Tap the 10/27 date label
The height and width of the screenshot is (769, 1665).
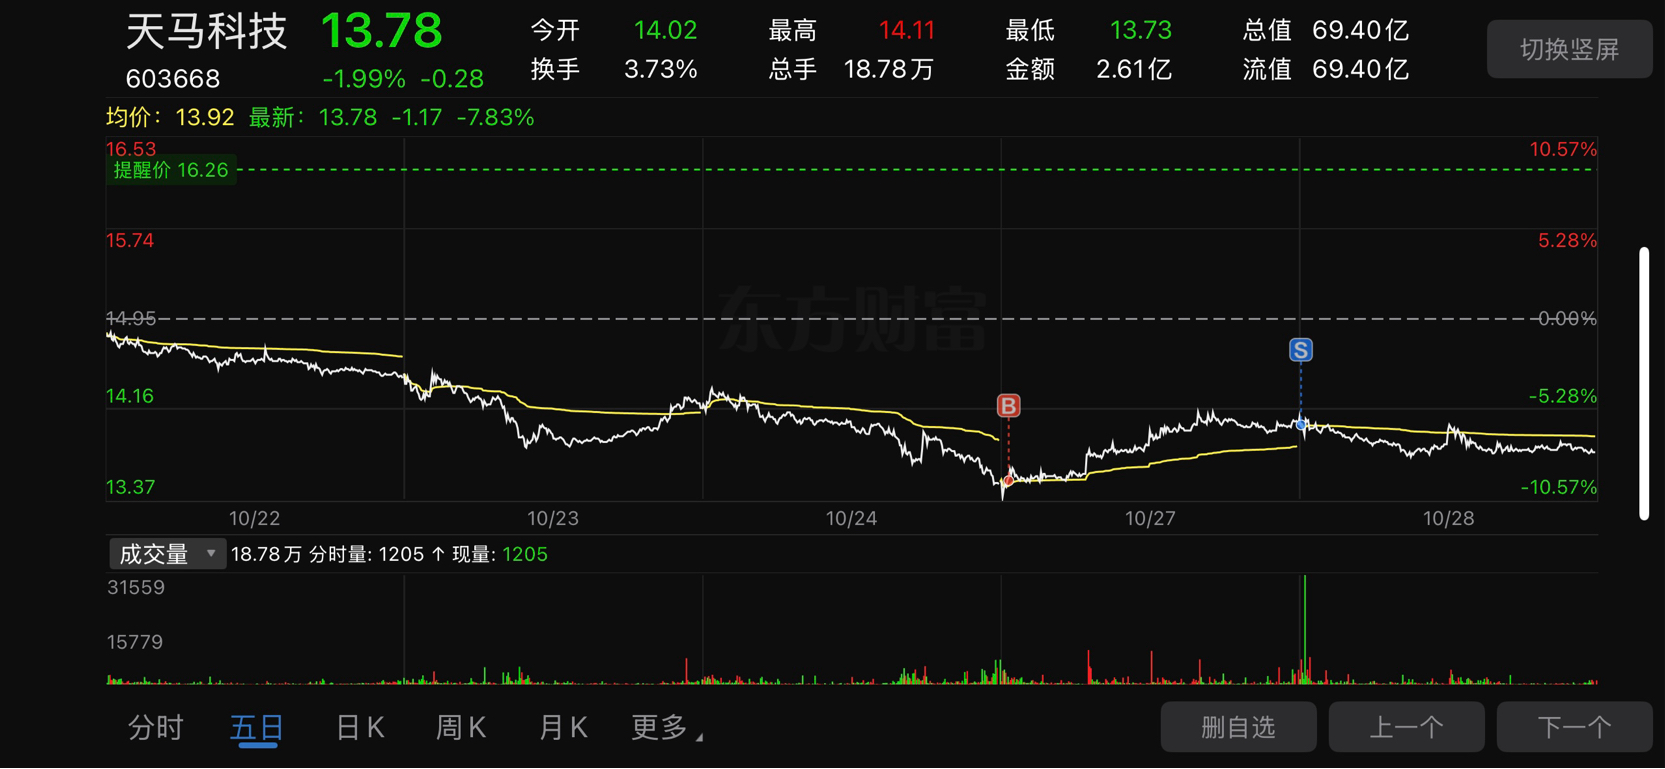pyautogui.click(x=1150, y=518)
